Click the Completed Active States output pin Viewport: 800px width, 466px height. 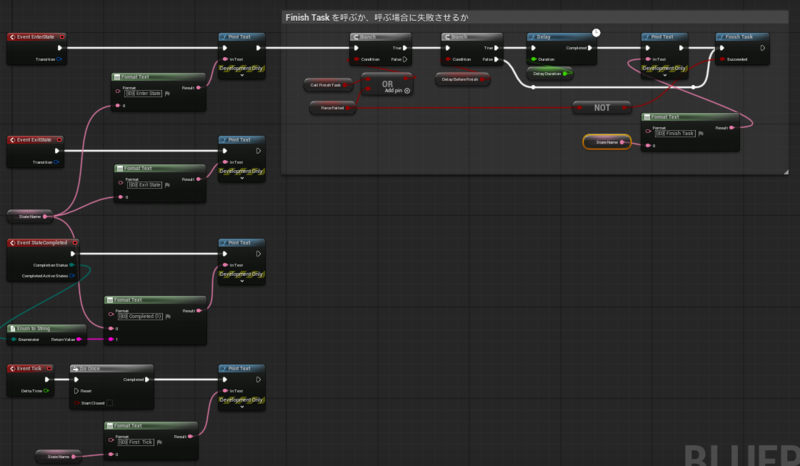[x=72, y=276]
